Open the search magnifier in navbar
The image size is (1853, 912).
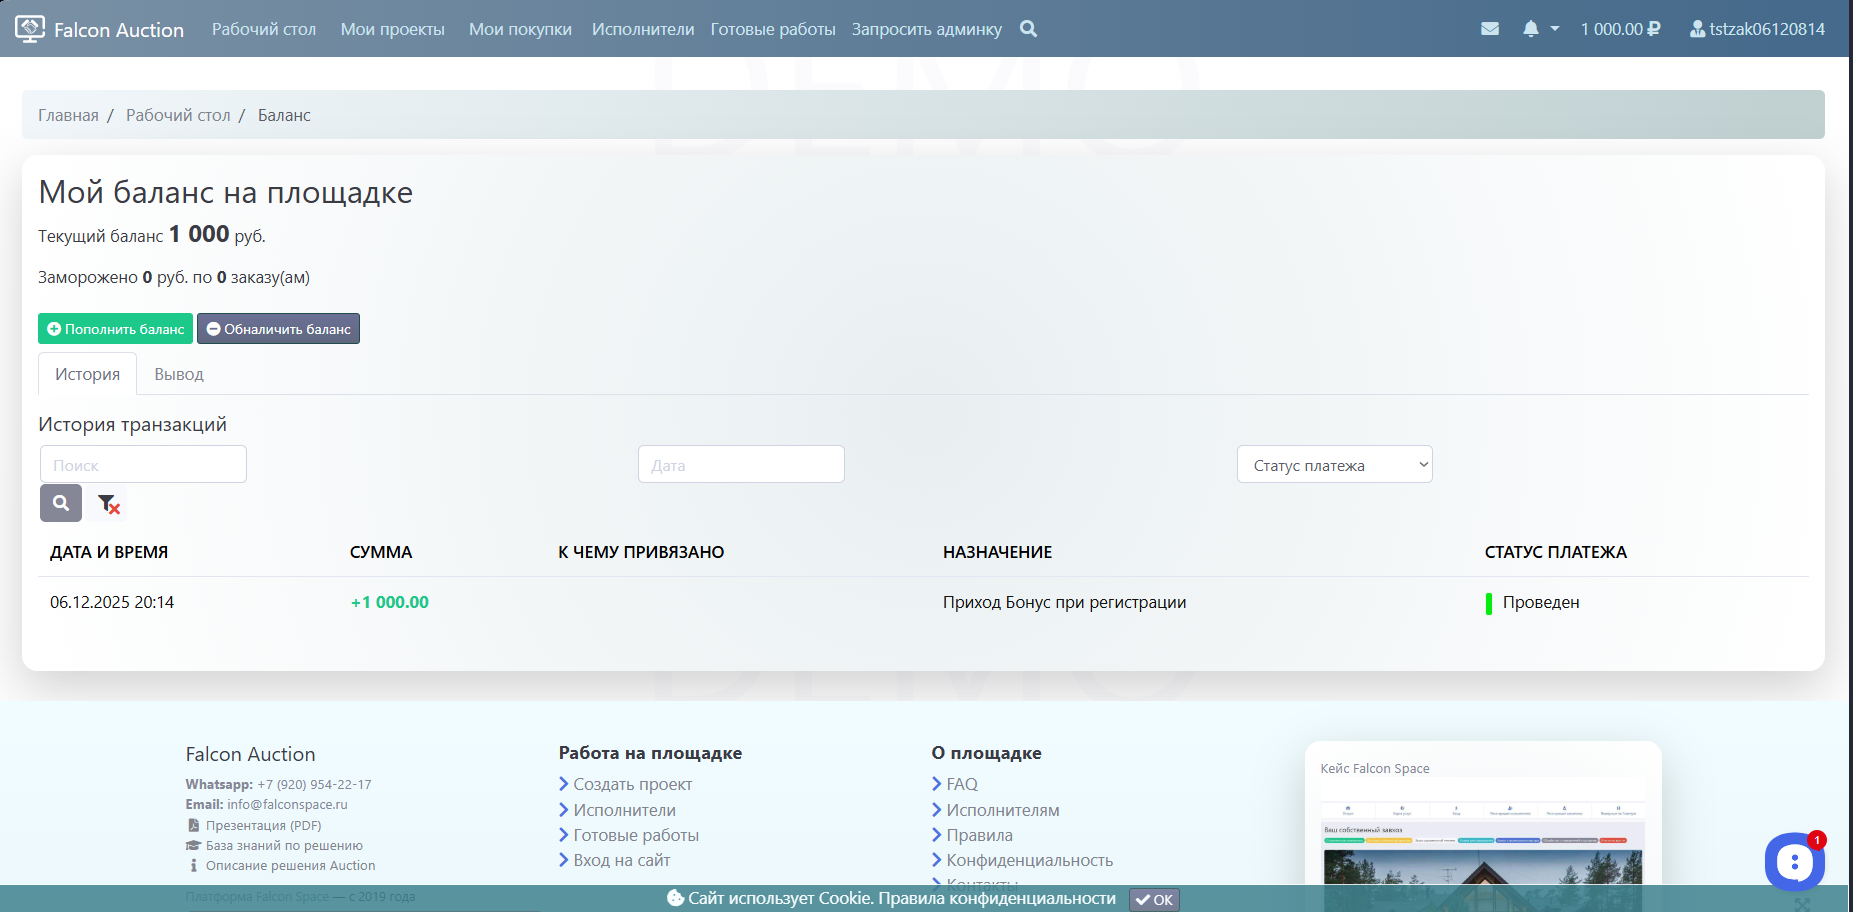1028,29
